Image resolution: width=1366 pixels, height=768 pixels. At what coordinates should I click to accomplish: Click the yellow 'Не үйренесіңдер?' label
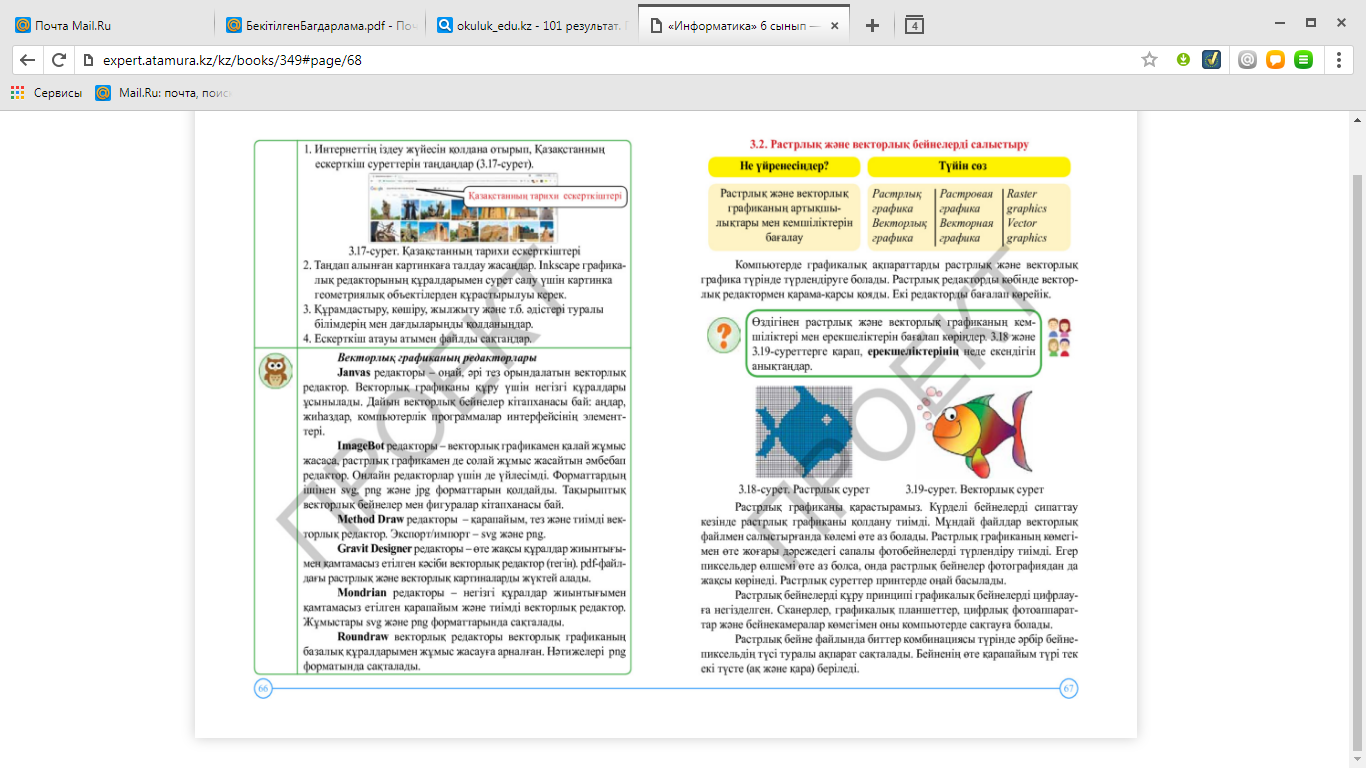784,166
